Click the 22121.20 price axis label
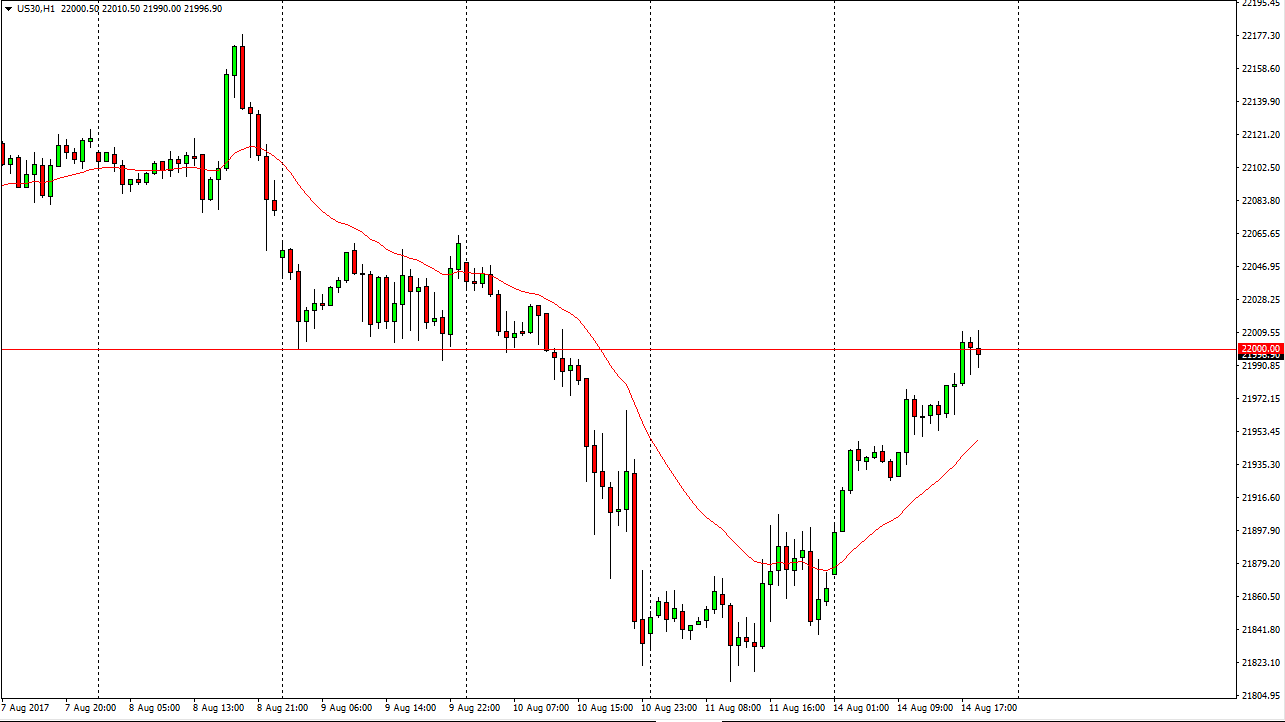The image size is (1285, 722). (1260, 134)
